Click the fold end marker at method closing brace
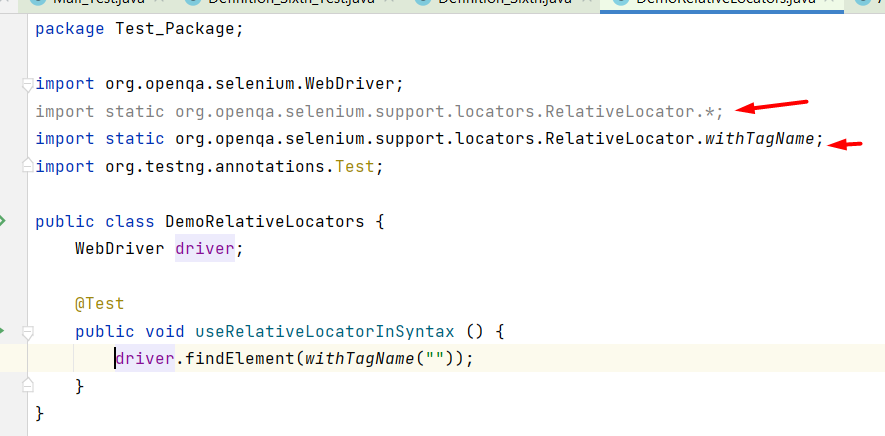Viewport: 885px width, 436px height. (29, 385)
